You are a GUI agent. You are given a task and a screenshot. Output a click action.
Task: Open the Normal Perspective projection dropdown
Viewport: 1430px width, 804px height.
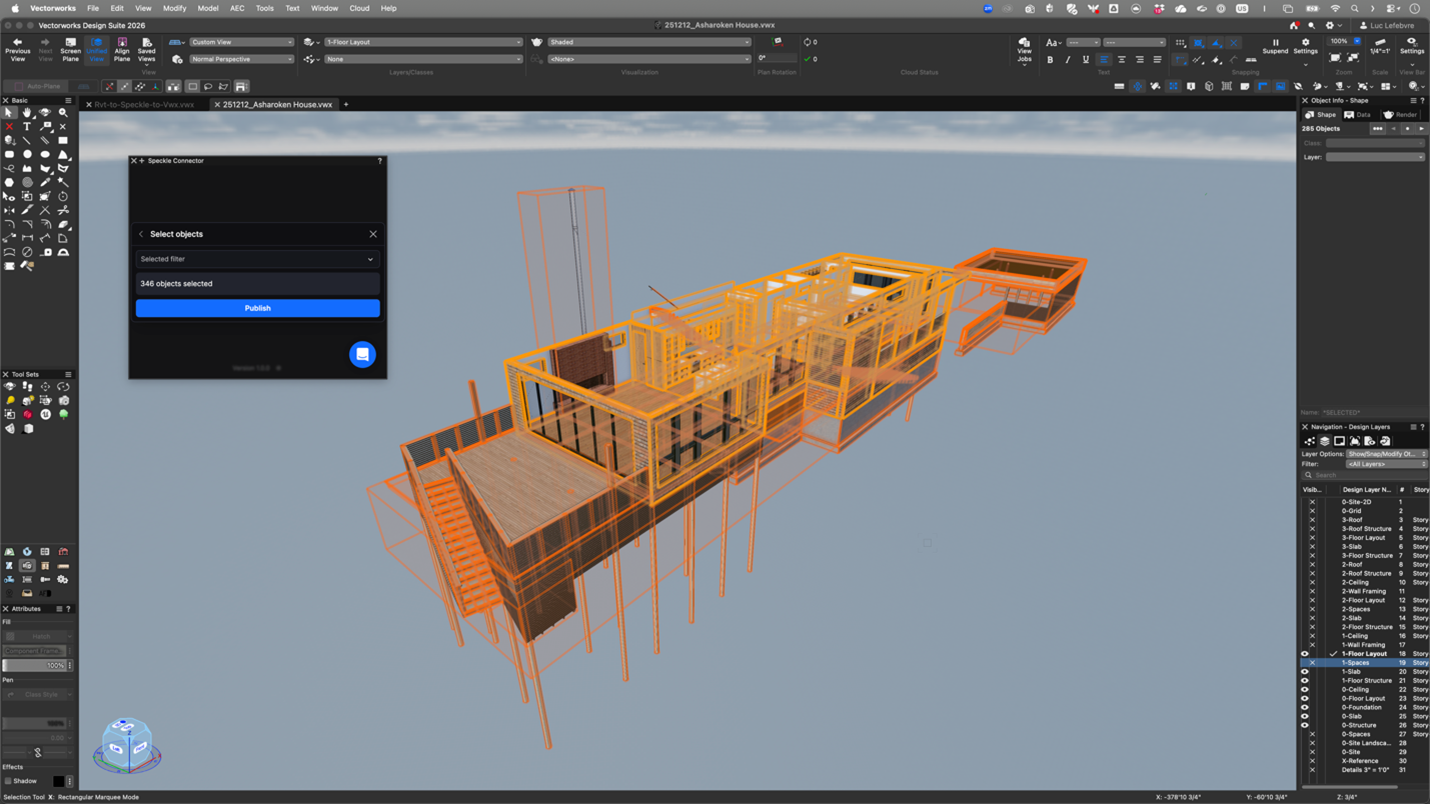click(241, 59)
